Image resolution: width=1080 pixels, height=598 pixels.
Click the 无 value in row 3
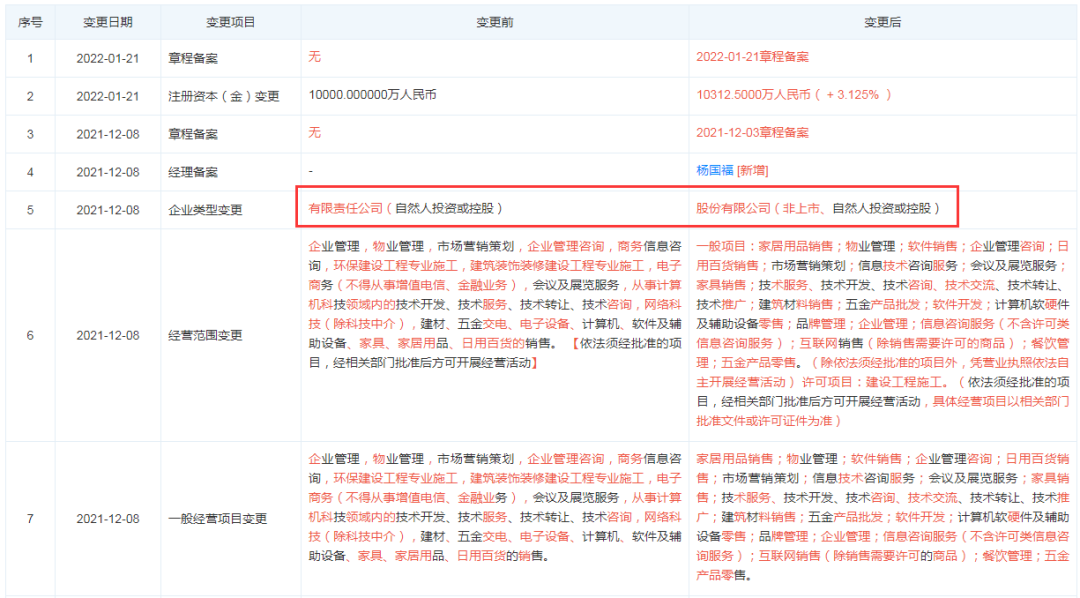(315, 133)
